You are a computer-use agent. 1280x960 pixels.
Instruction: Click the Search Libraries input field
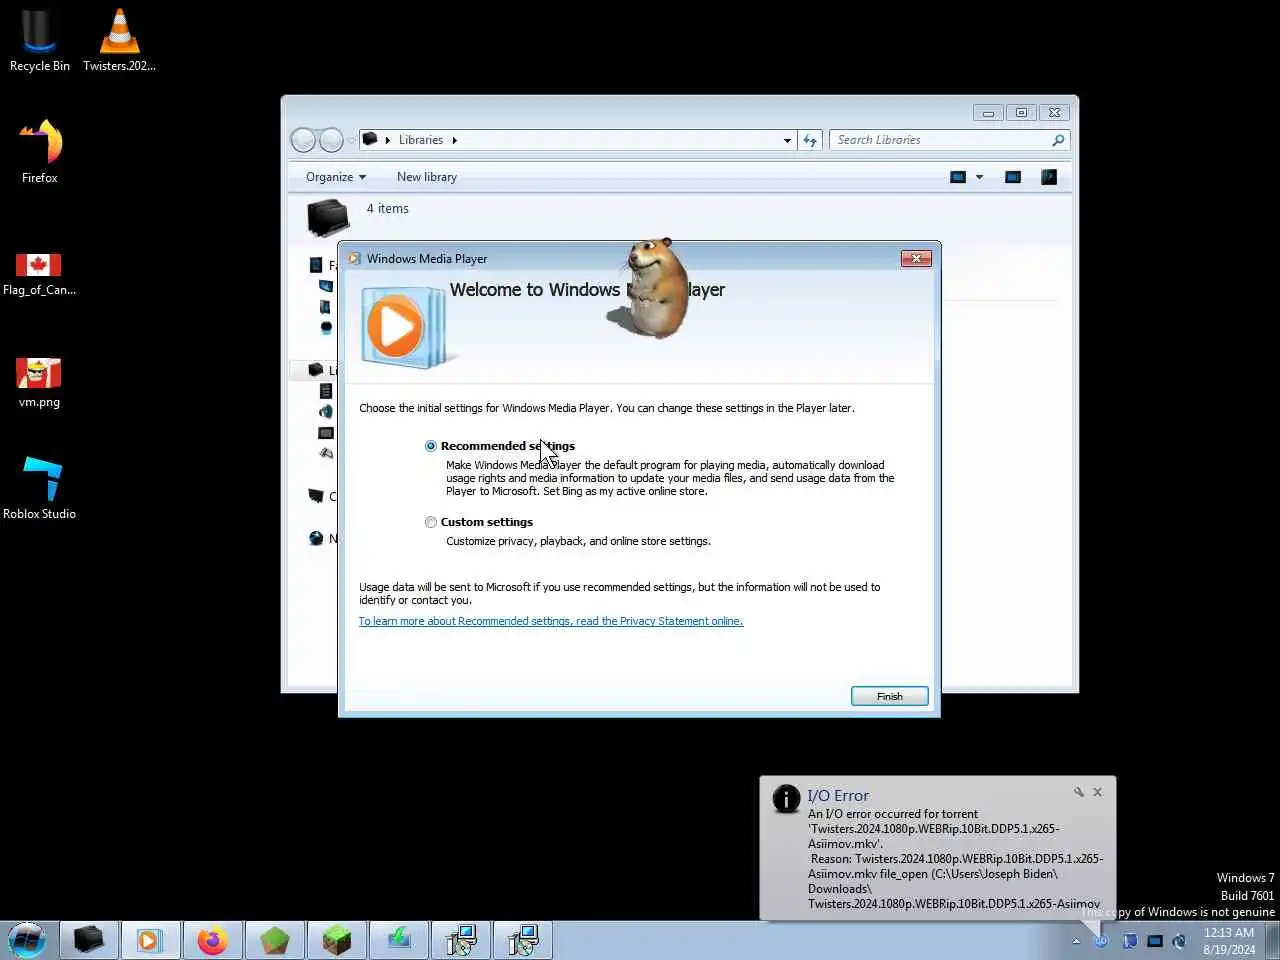(x=942, y=140)
